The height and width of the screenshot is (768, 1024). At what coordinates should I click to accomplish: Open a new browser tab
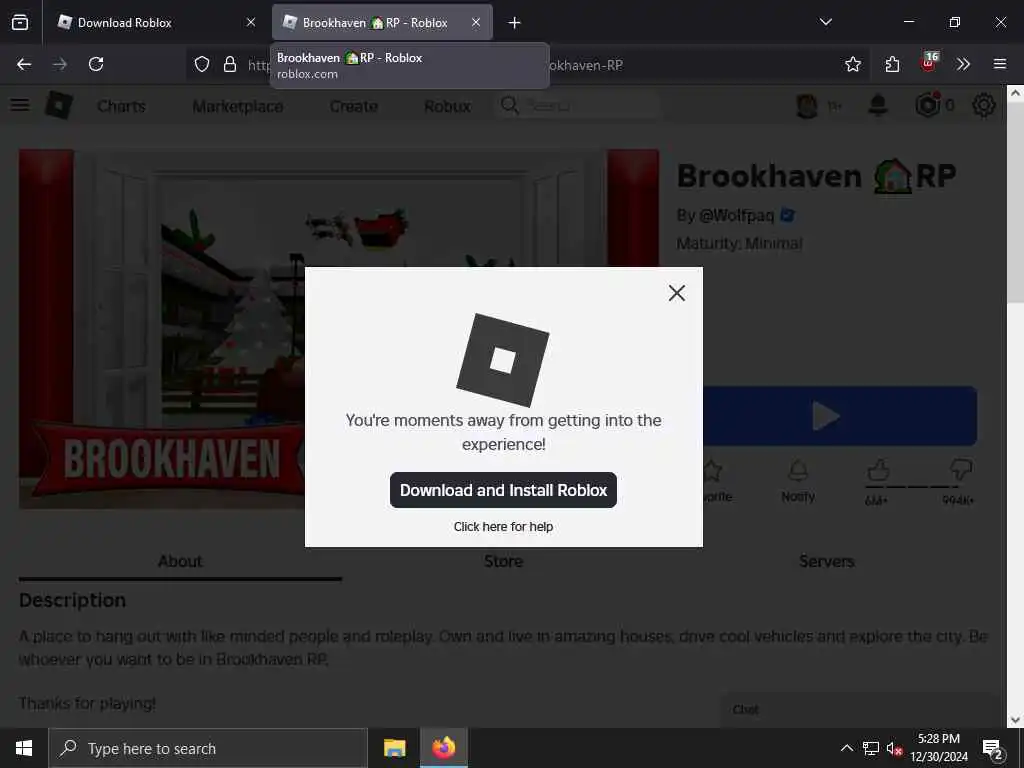pyautogui.click(x=515, y=23)
